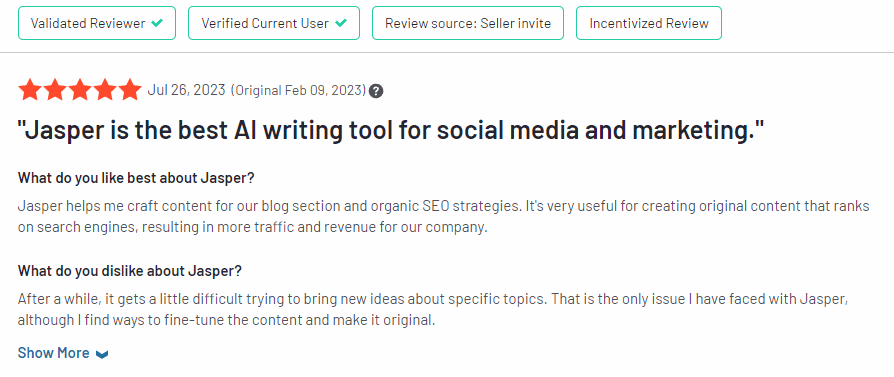Screen dimensions: 894x377
Task: Select the Validated Reviewer badge
Action: [x=97, y=23]
